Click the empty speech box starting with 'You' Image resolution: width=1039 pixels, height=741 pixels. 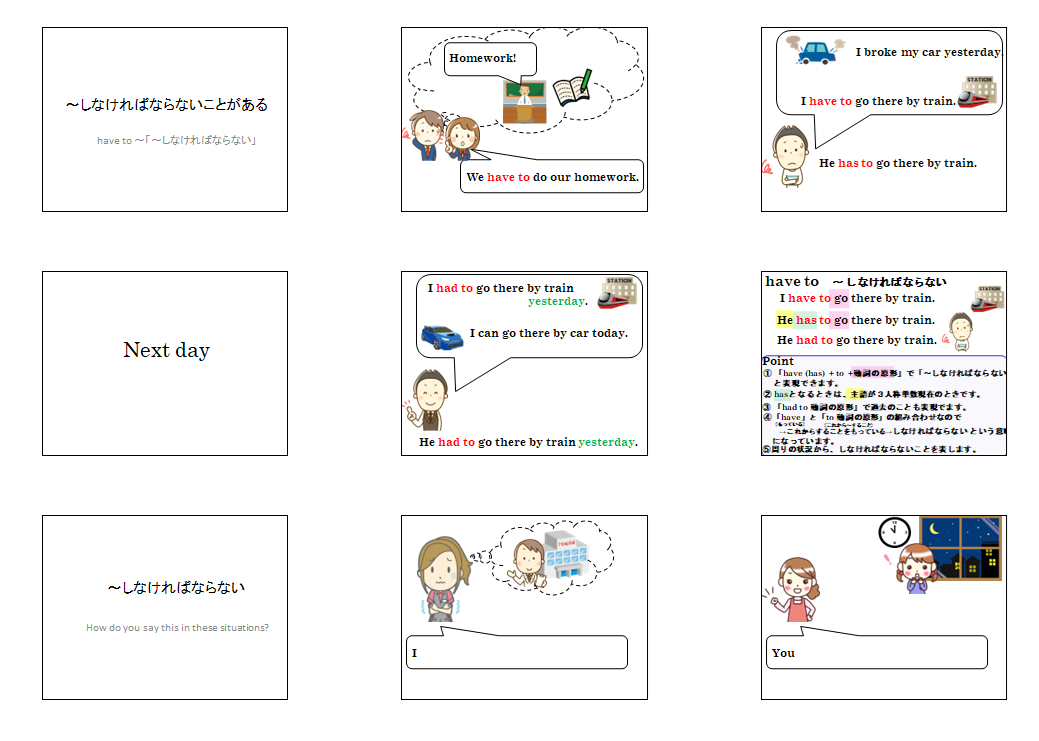(x=877, y=652)
